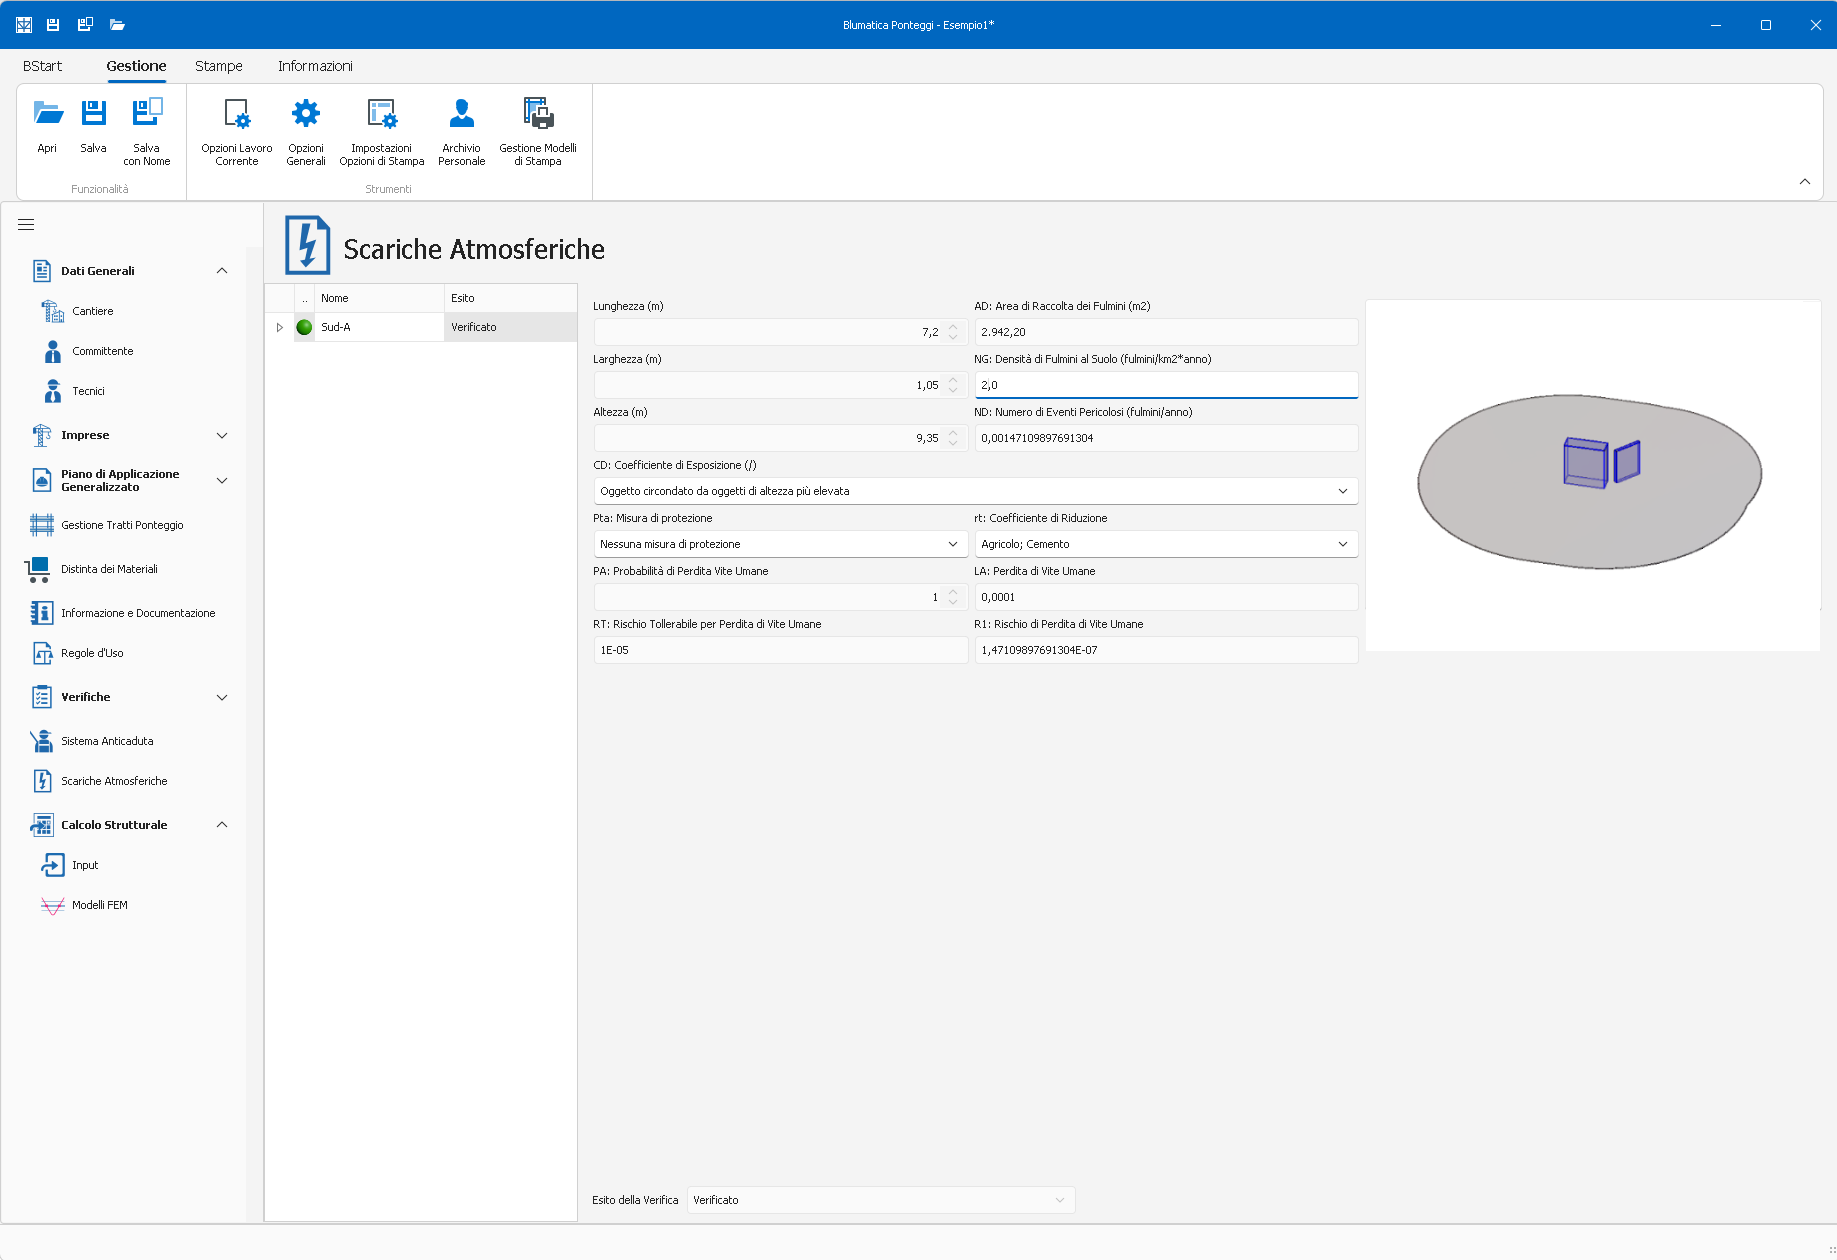Screen dimensions: 1837x1260
Task: Open the rt Coefficiente di Riduzione dropdown
Action: (x=1342, y=544)
